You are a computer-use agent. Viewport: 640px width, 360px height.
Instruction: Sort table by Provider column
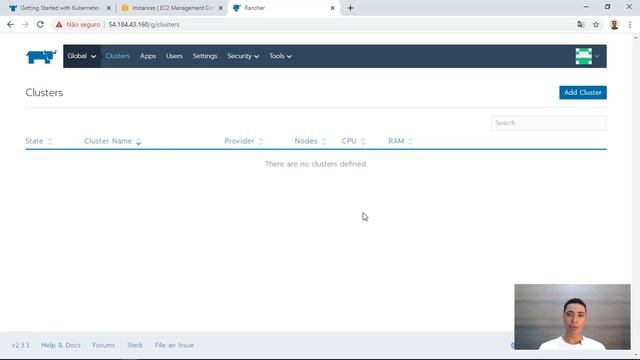(x=244, y=141)
